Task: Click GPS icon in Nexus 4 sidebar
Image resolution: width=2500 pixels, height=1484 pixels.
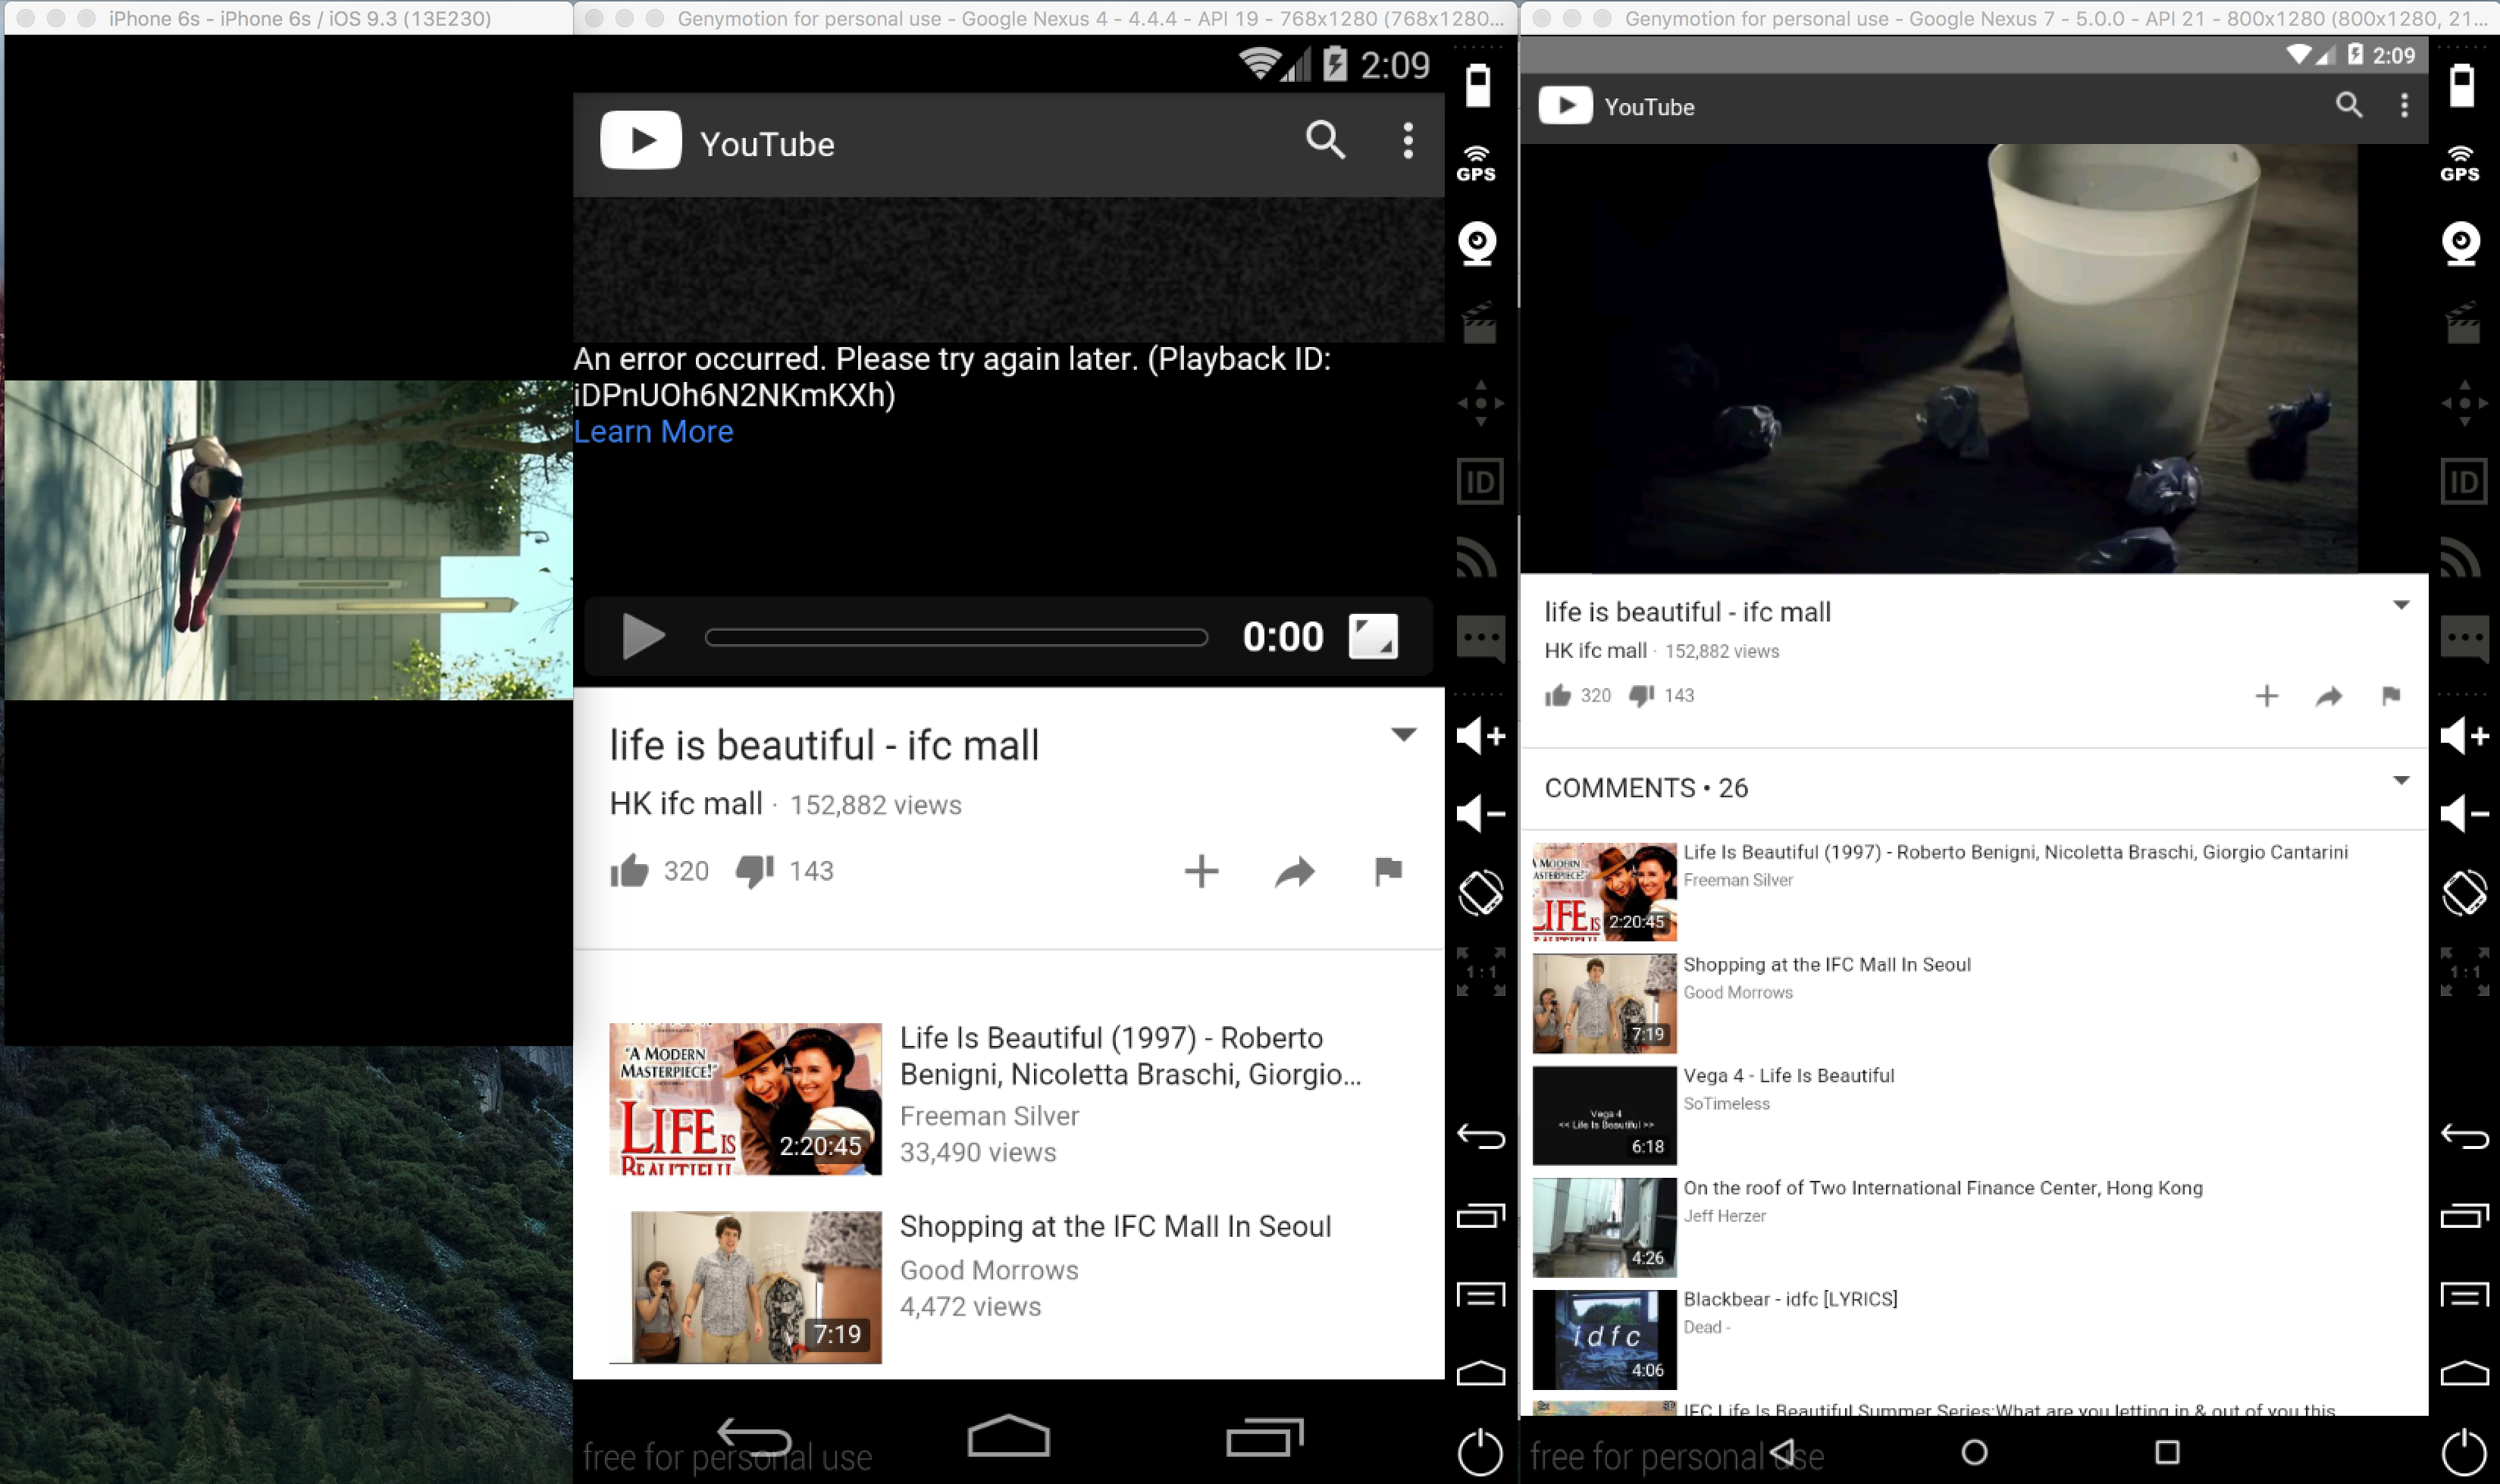Action: [x=1476, y=163]
